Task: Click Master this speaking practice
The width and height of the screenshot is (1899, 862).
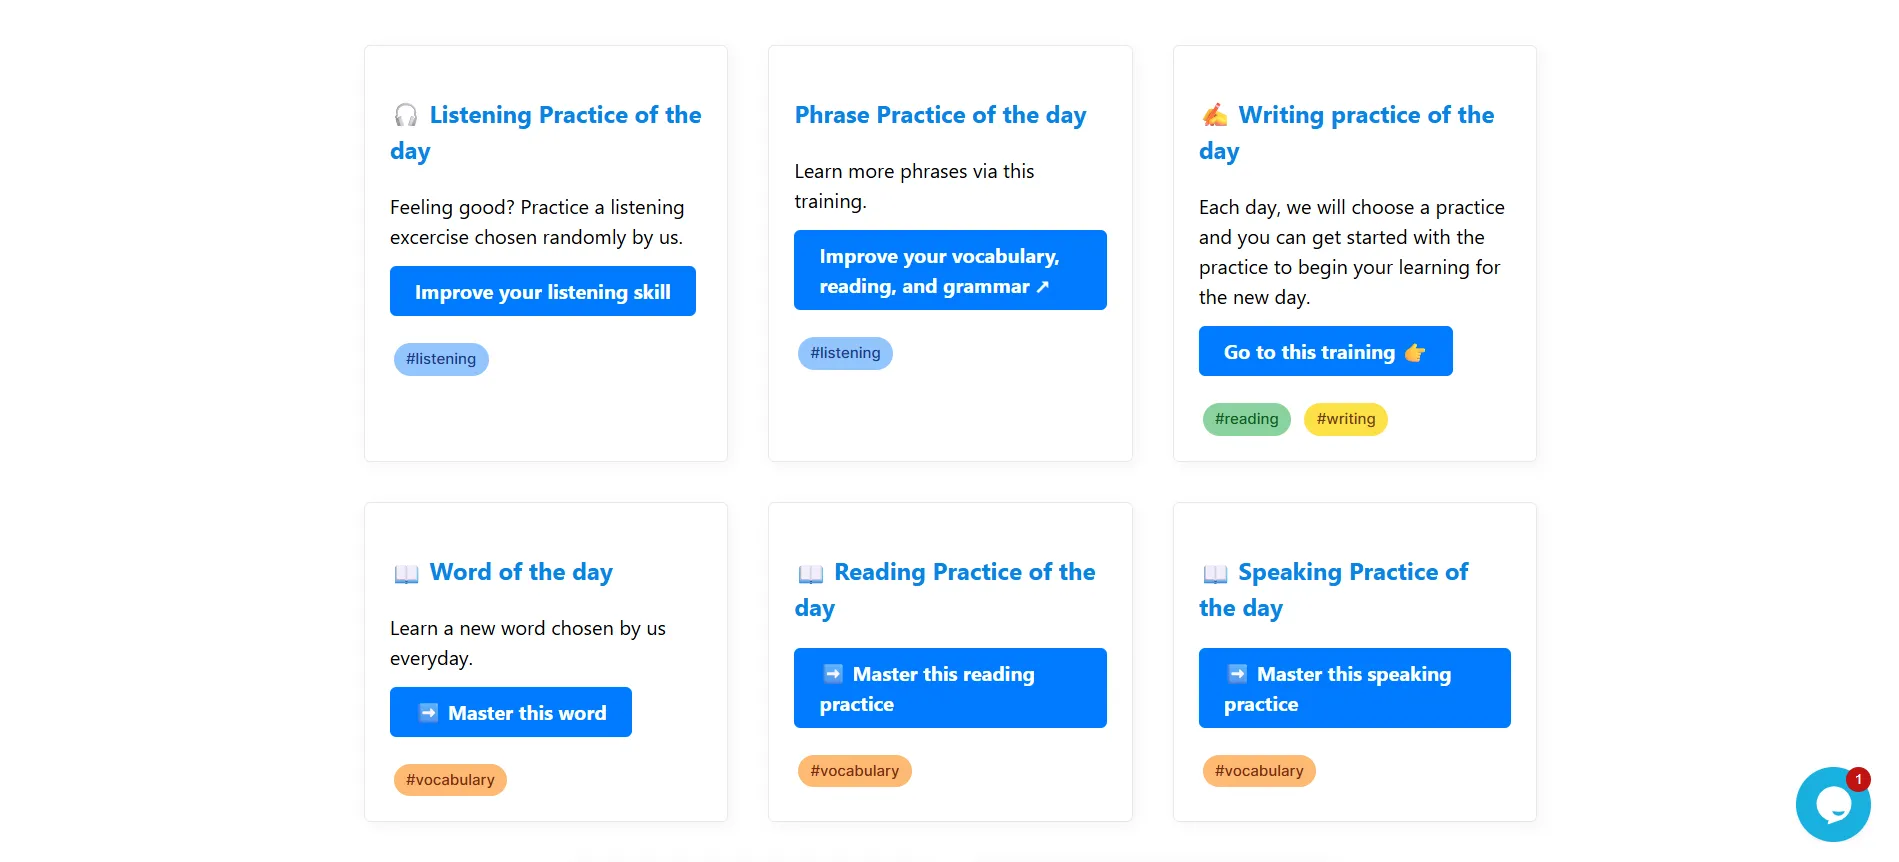Action: pyautogui.click(x=1354, y=688)
